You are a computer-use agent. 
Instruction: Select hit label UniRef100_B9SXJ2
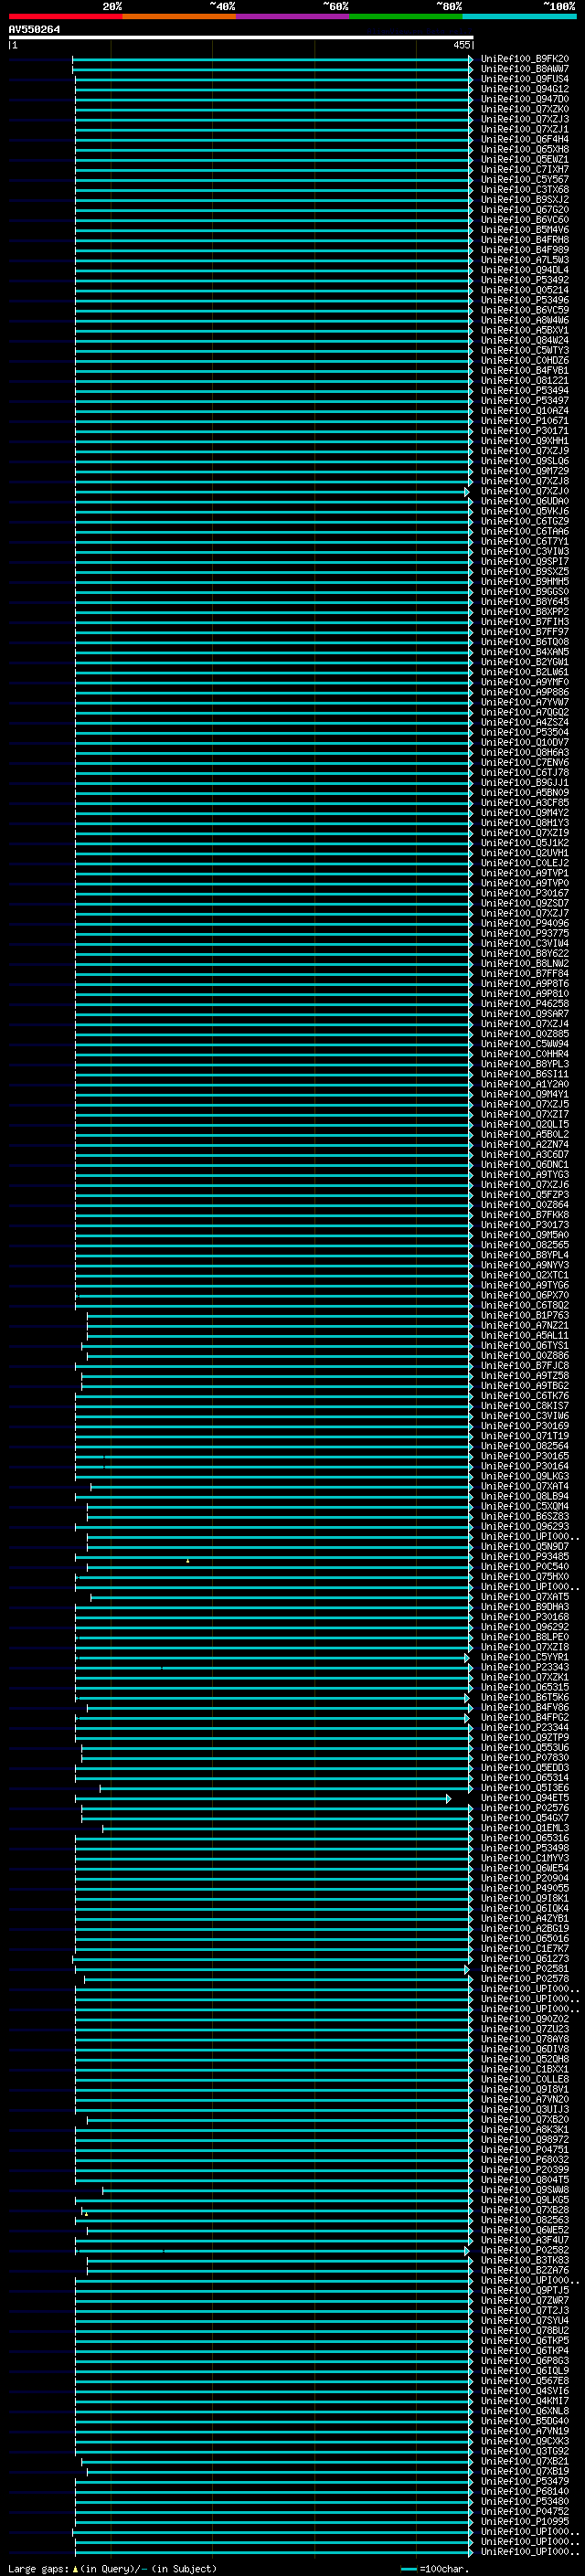tap(525, 200)
